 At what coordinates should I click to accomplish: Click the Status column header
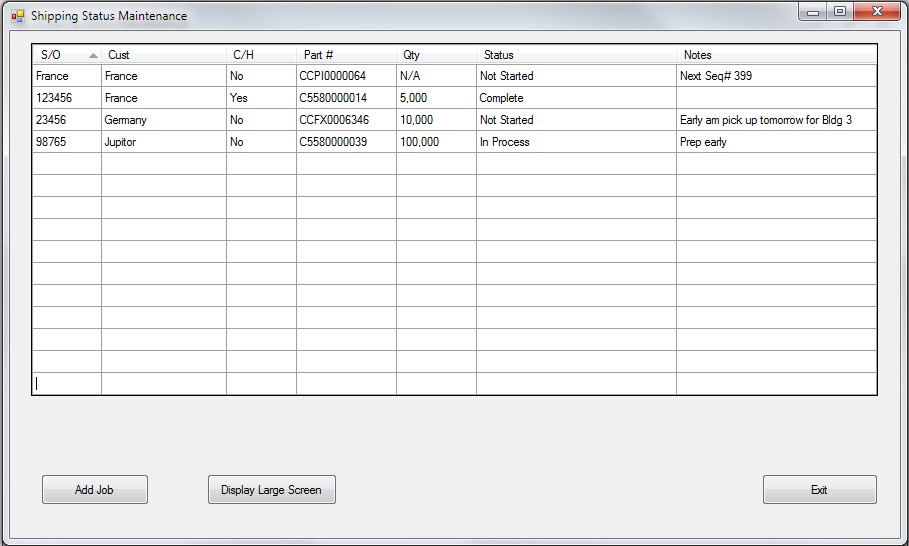tap(576, 54)
